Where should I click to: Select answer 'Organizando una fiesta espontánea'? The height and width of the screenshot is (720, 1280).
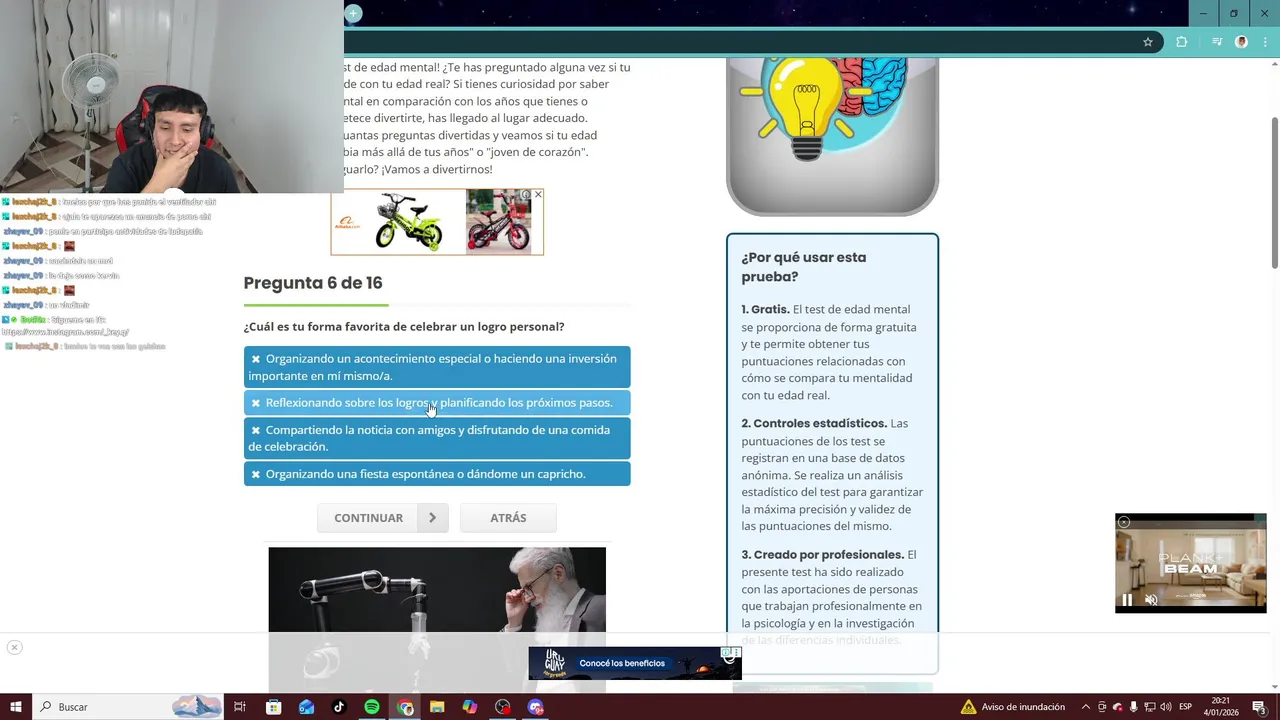pyautogui.click(x=437, y=474)
